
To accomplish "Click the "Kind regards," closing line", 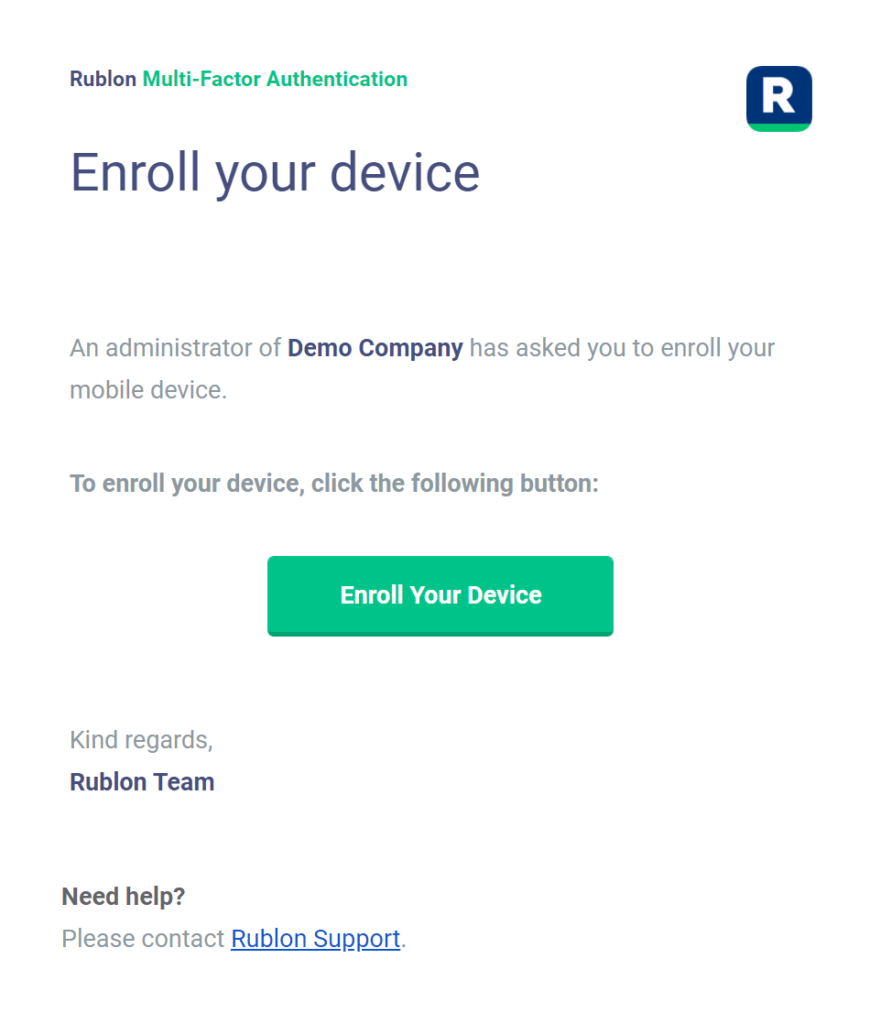I will [141, 740].
